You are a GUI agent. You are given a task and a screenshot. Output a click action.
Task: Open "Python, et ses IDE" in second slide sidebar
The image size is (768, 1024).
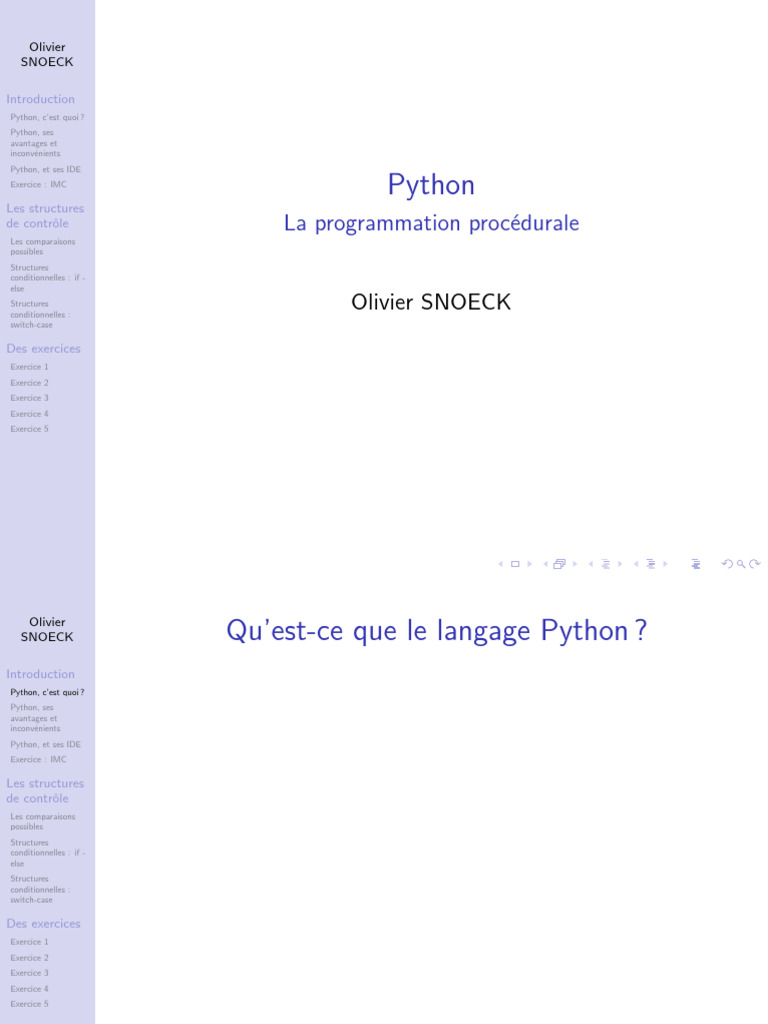click(46, 744)
